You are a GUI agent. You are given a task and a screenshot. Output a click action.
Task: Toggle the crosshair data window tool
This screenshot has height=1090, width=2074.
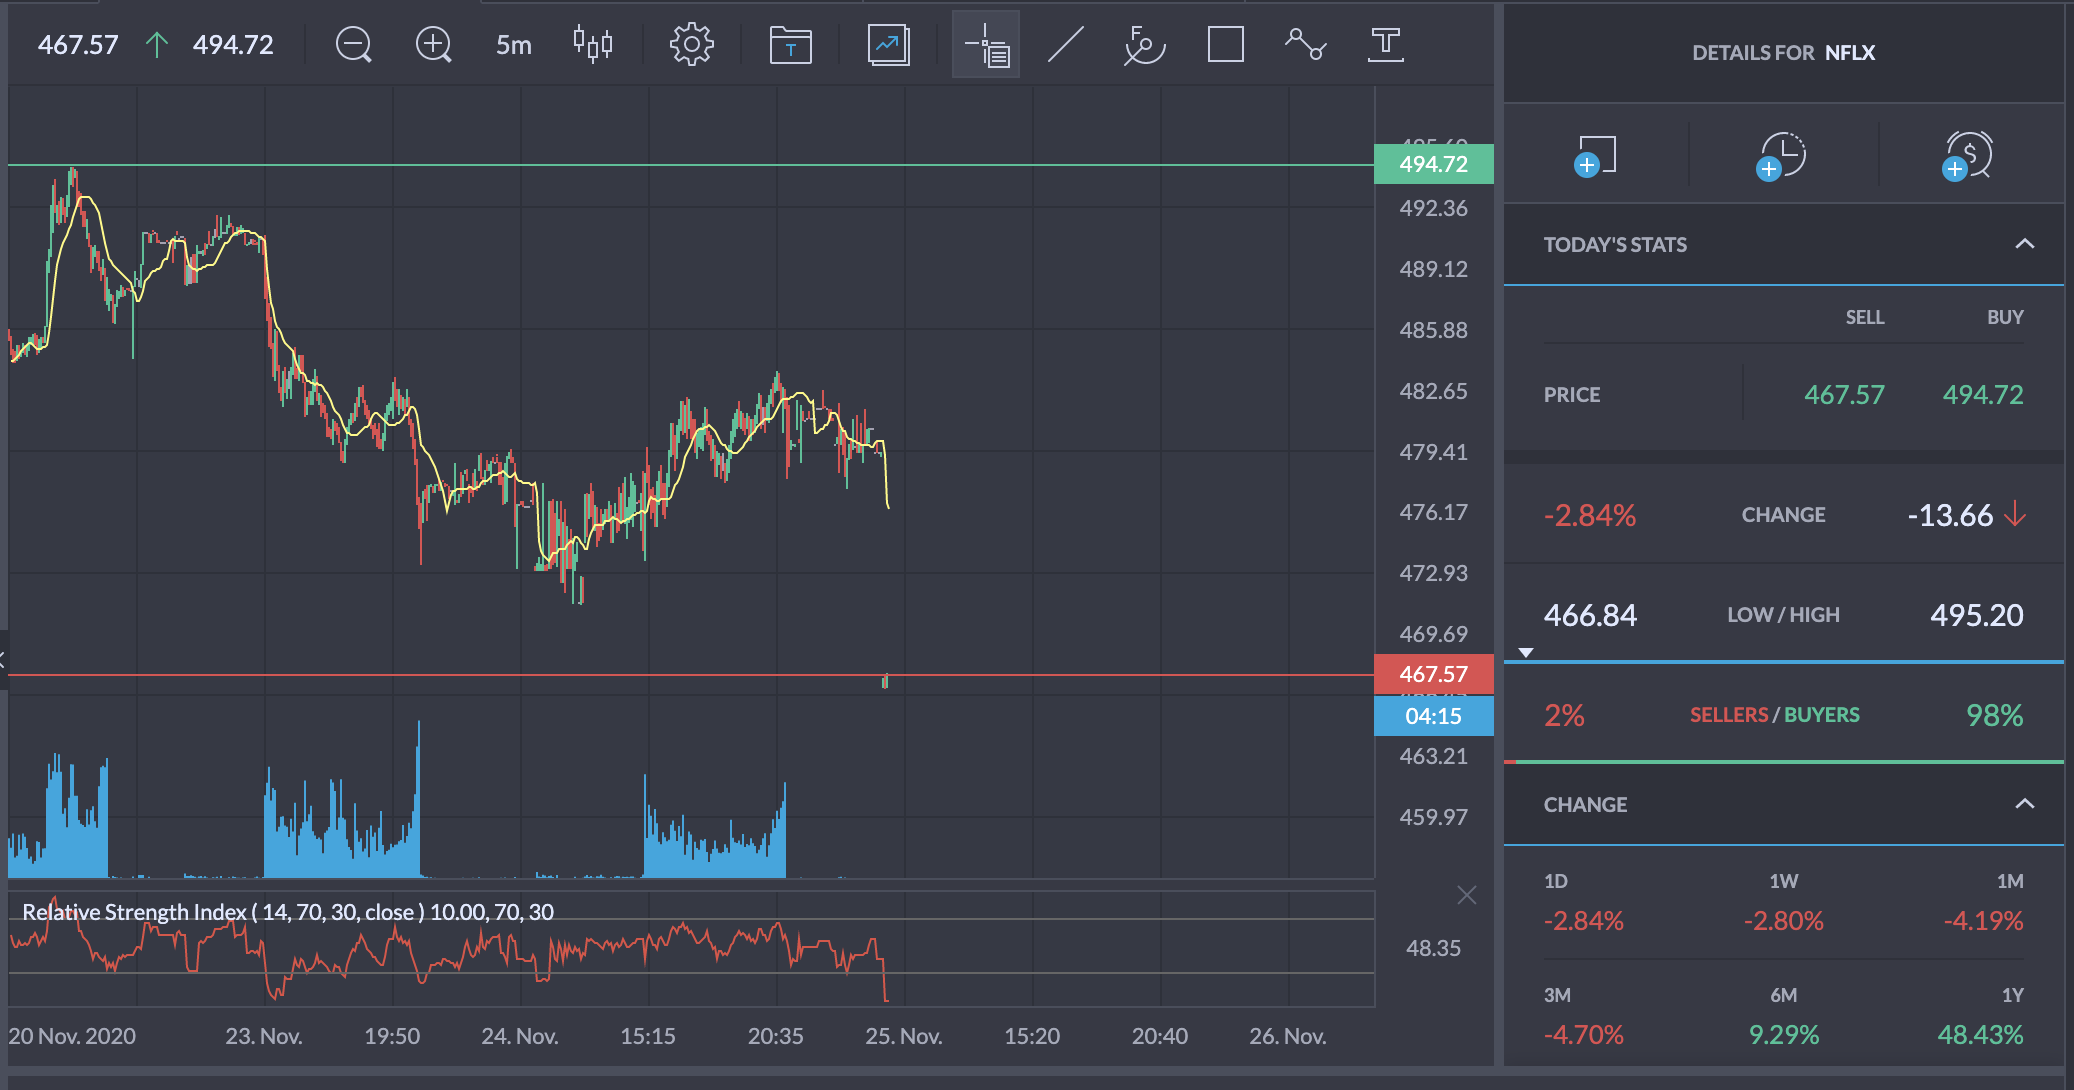(986, 45)
